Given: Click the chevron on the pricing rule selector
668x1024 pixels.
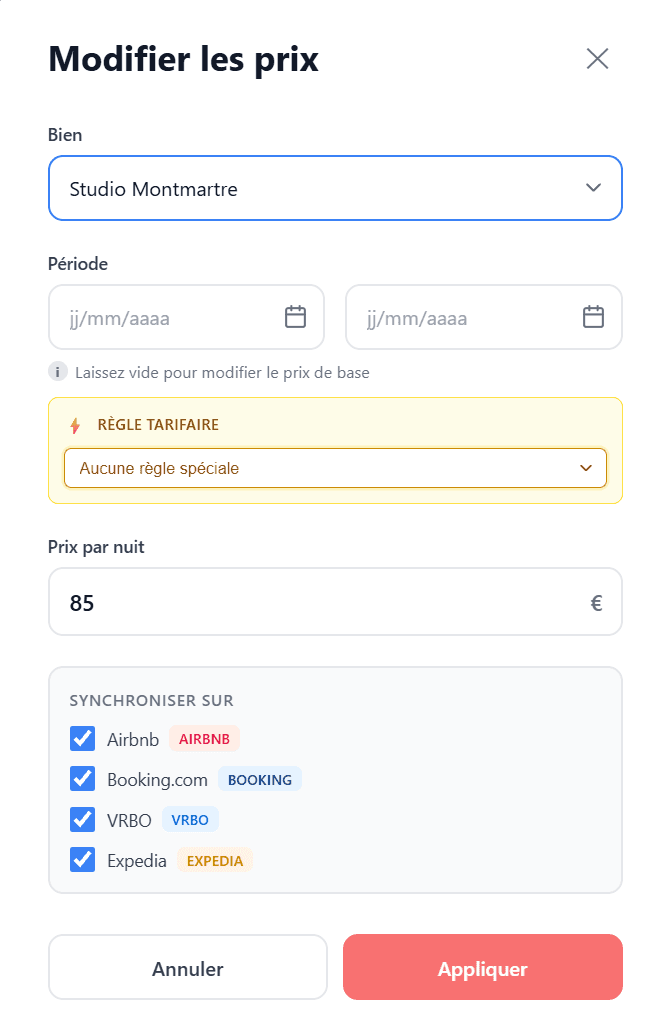Looking at the screenshot, I should point(587,467).
